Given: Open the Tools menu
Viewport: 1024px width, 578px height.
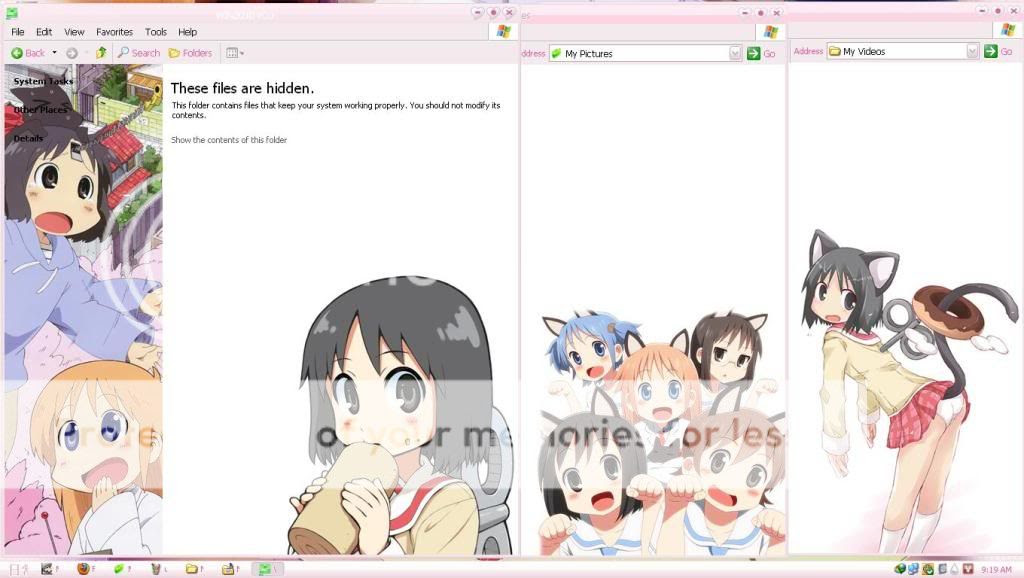Looking at the screenshot, I should [155, 32].
